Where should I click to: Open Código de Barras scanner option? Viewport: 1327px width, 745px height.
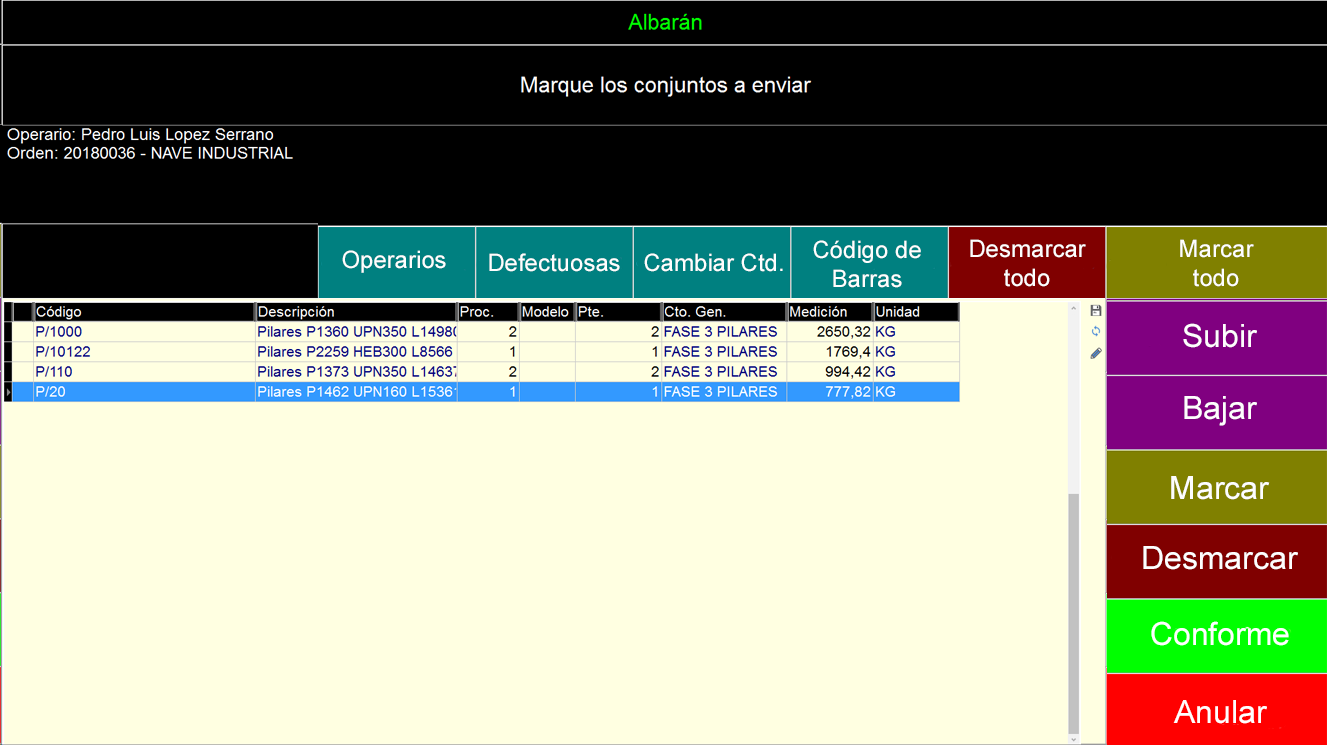click(x=867, y=263)
